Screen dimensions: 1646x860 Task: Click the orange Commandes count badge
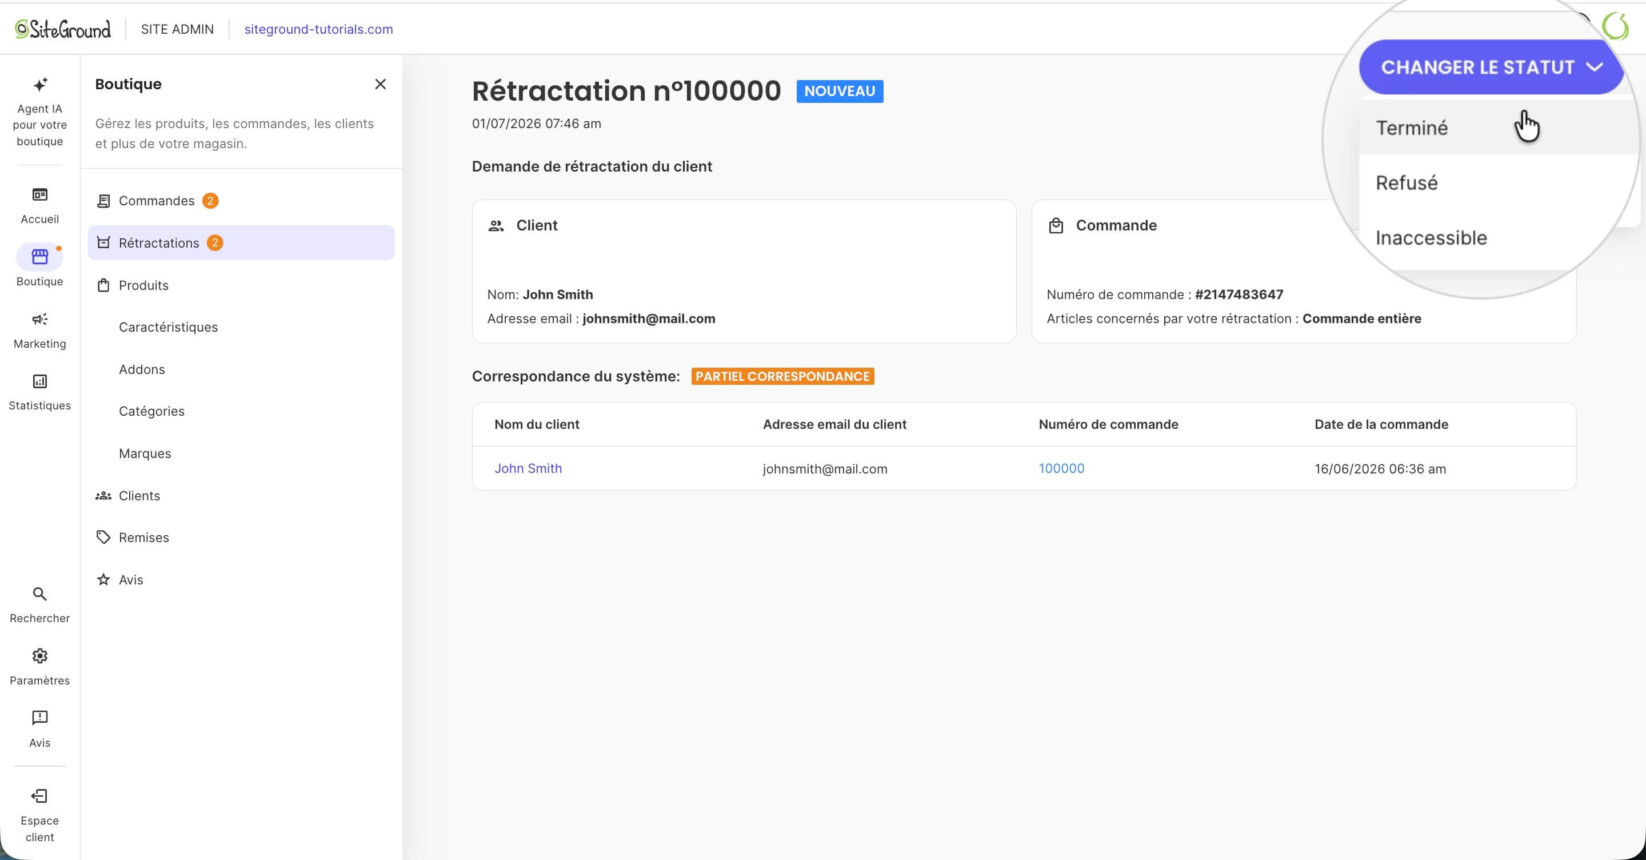point(210,201)
